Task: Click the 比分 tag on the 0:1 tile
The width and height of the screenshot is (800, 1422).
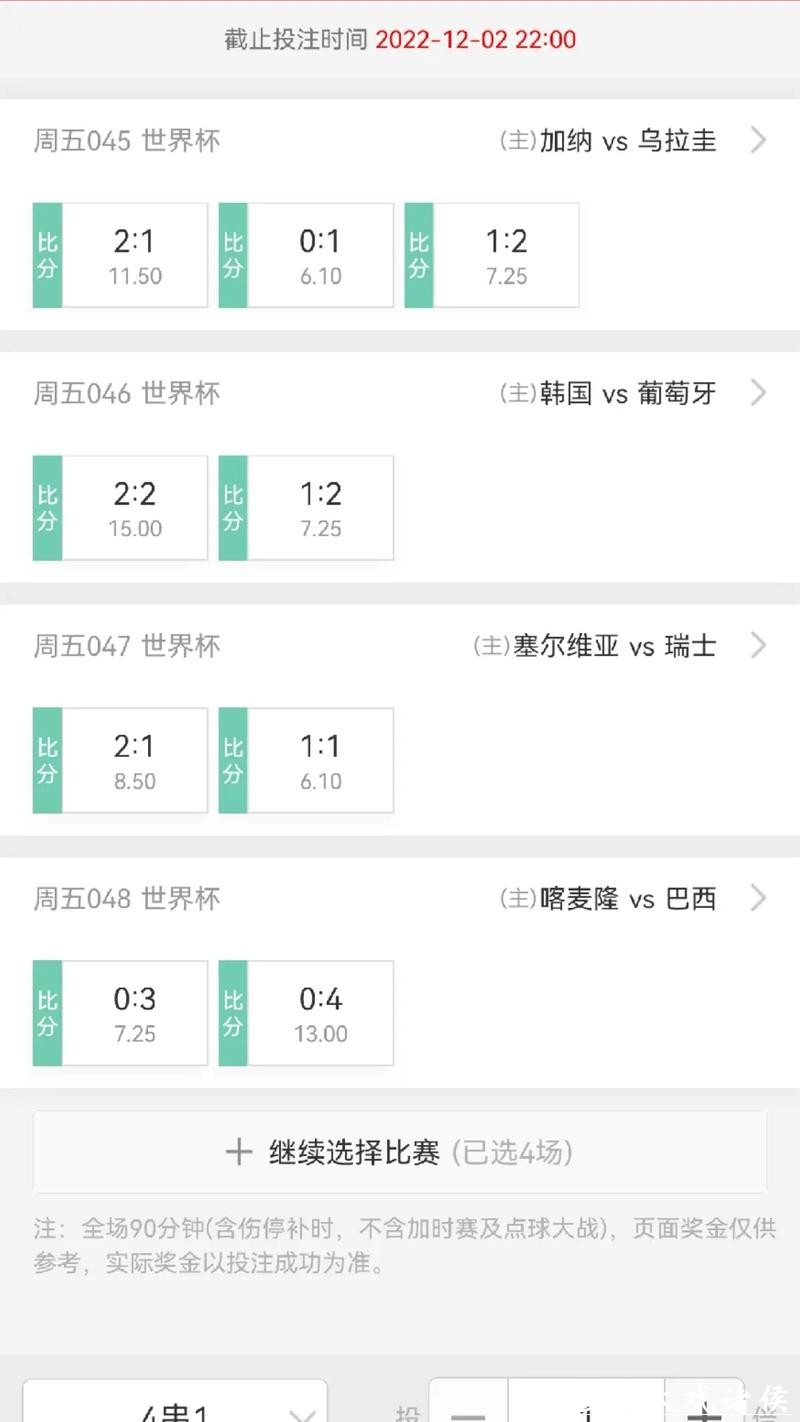Action: (232, 254)
